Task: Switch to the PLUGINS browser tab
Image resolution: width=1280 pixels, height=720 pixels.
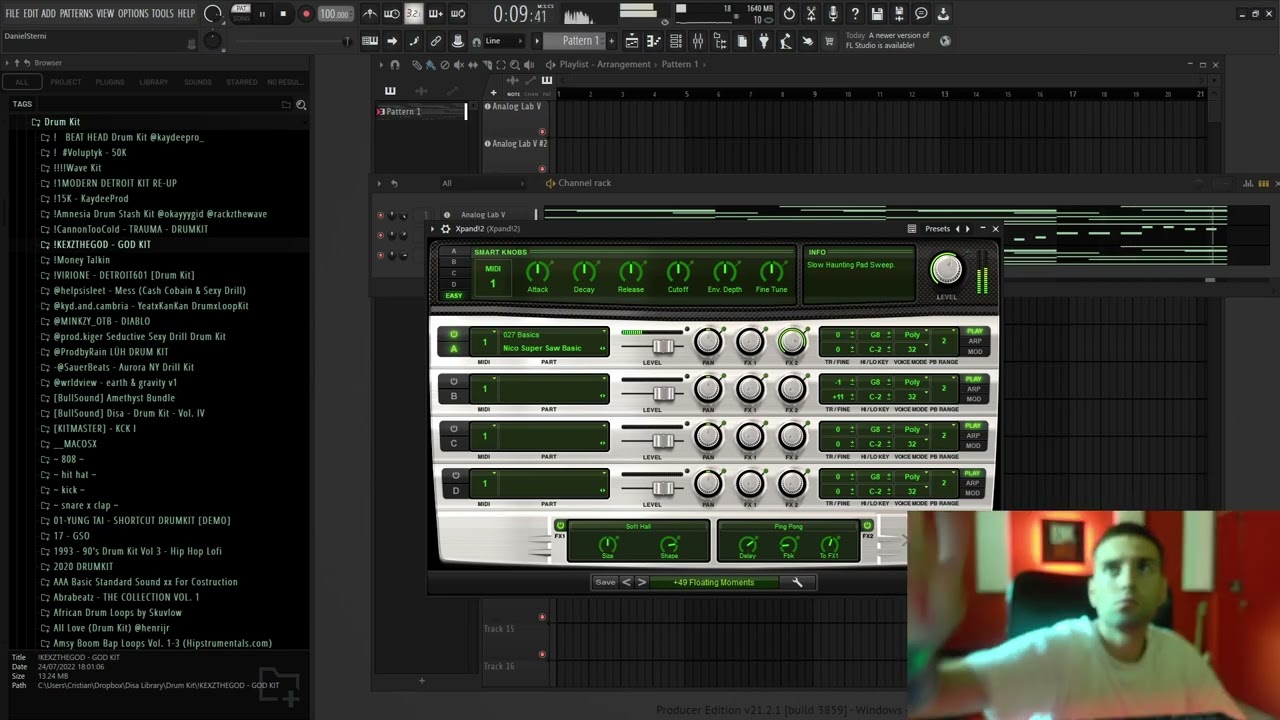Action: coord(110,82)
